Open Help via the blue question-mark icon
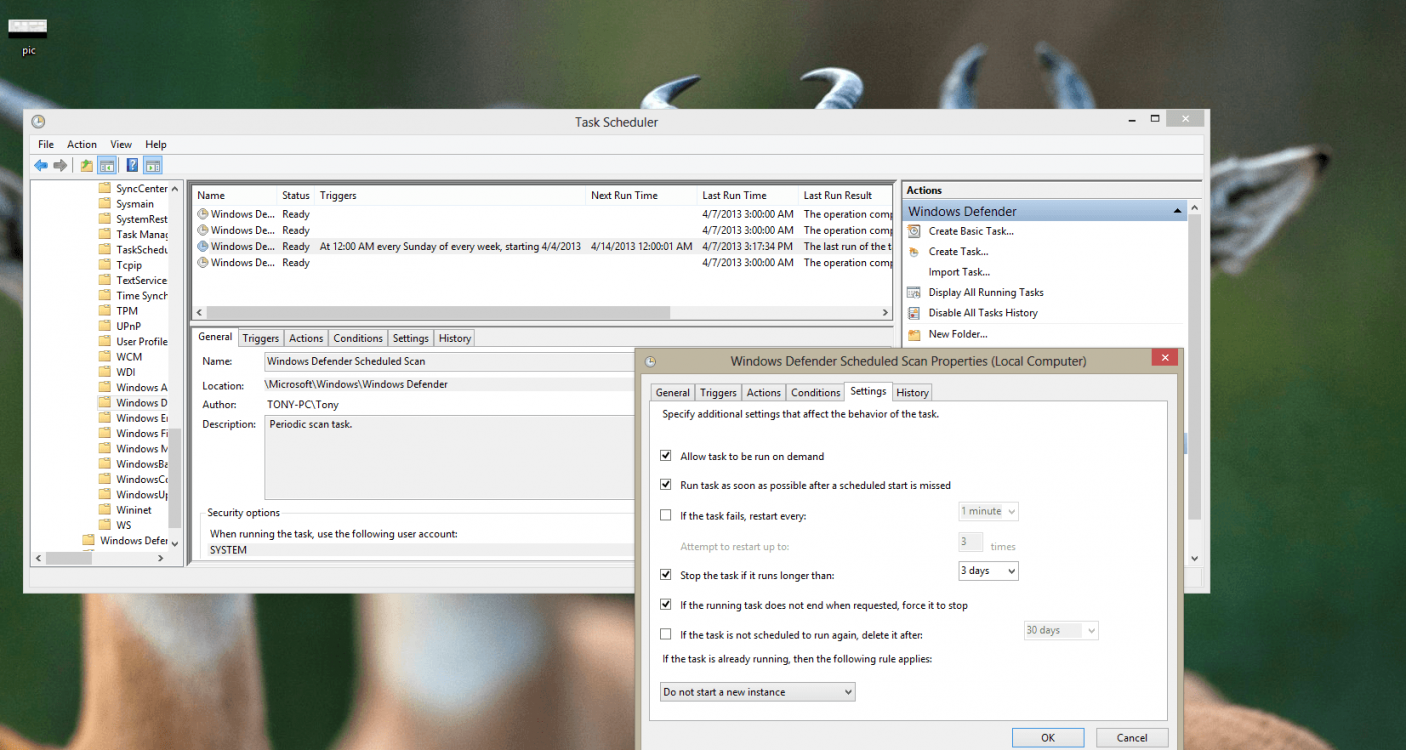This screenshot has width=1406, height=750. click(x=132, y=165)
